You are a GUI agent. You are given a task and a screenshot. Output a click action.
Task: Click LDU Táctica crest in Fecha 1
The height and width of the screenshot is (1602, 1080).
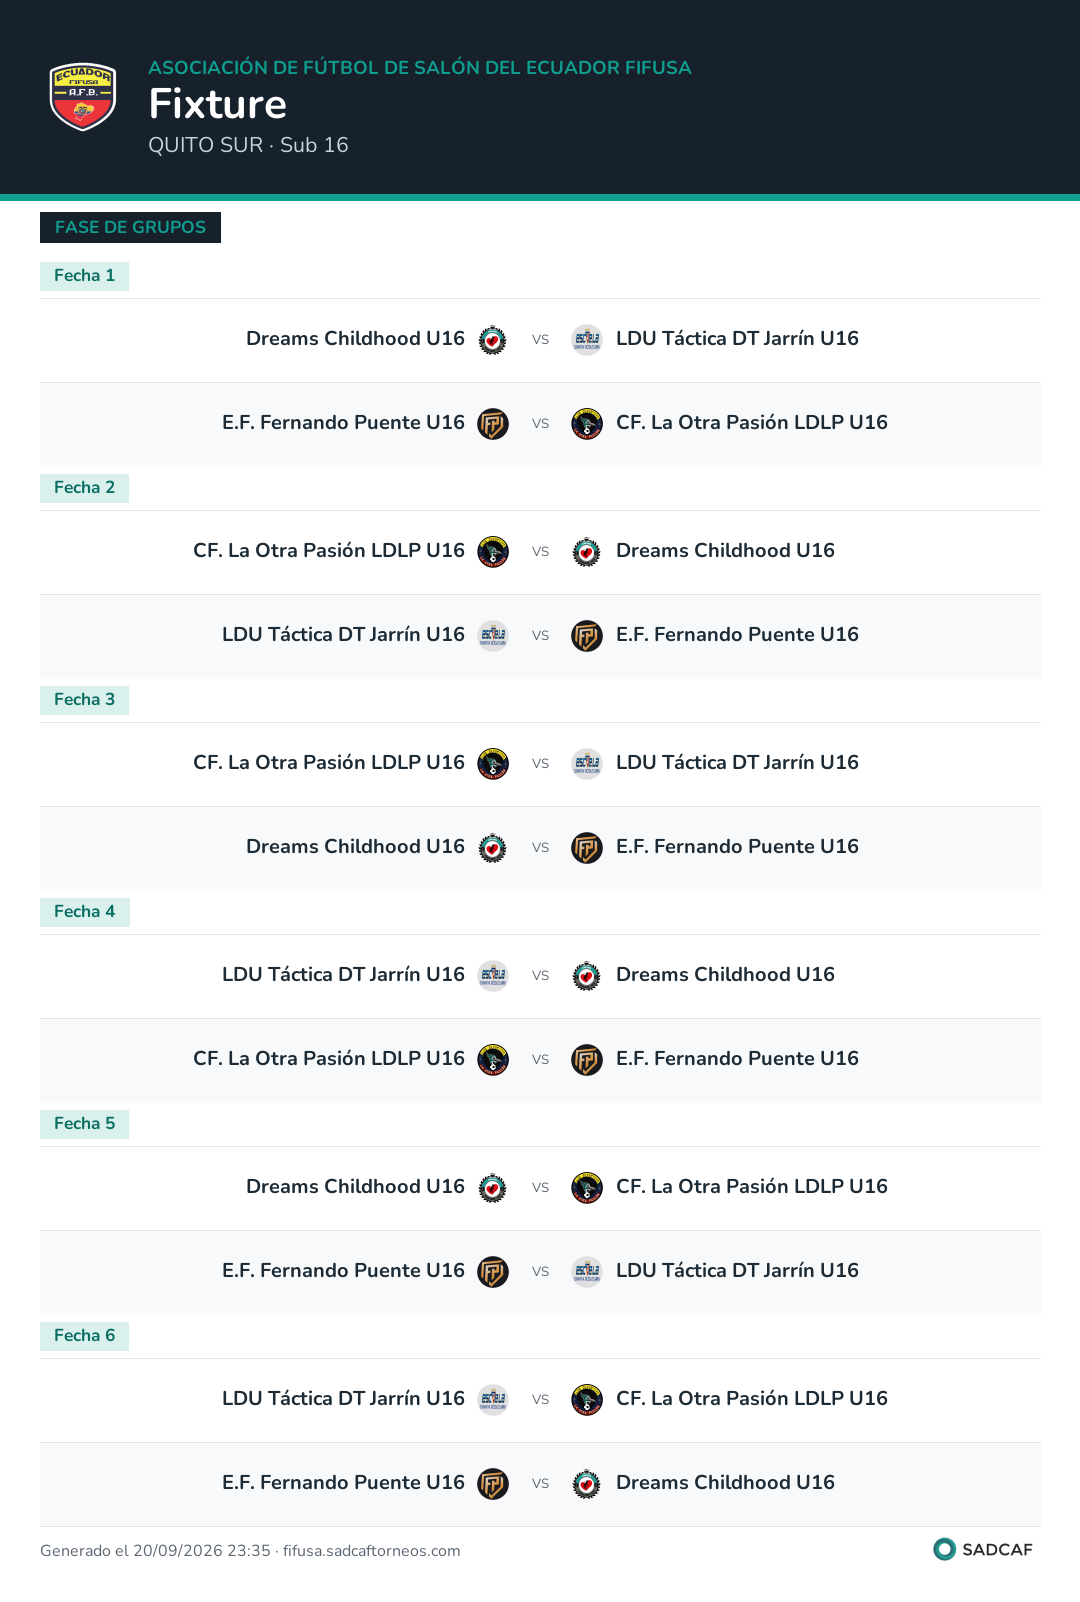click(x=587, y=340)
